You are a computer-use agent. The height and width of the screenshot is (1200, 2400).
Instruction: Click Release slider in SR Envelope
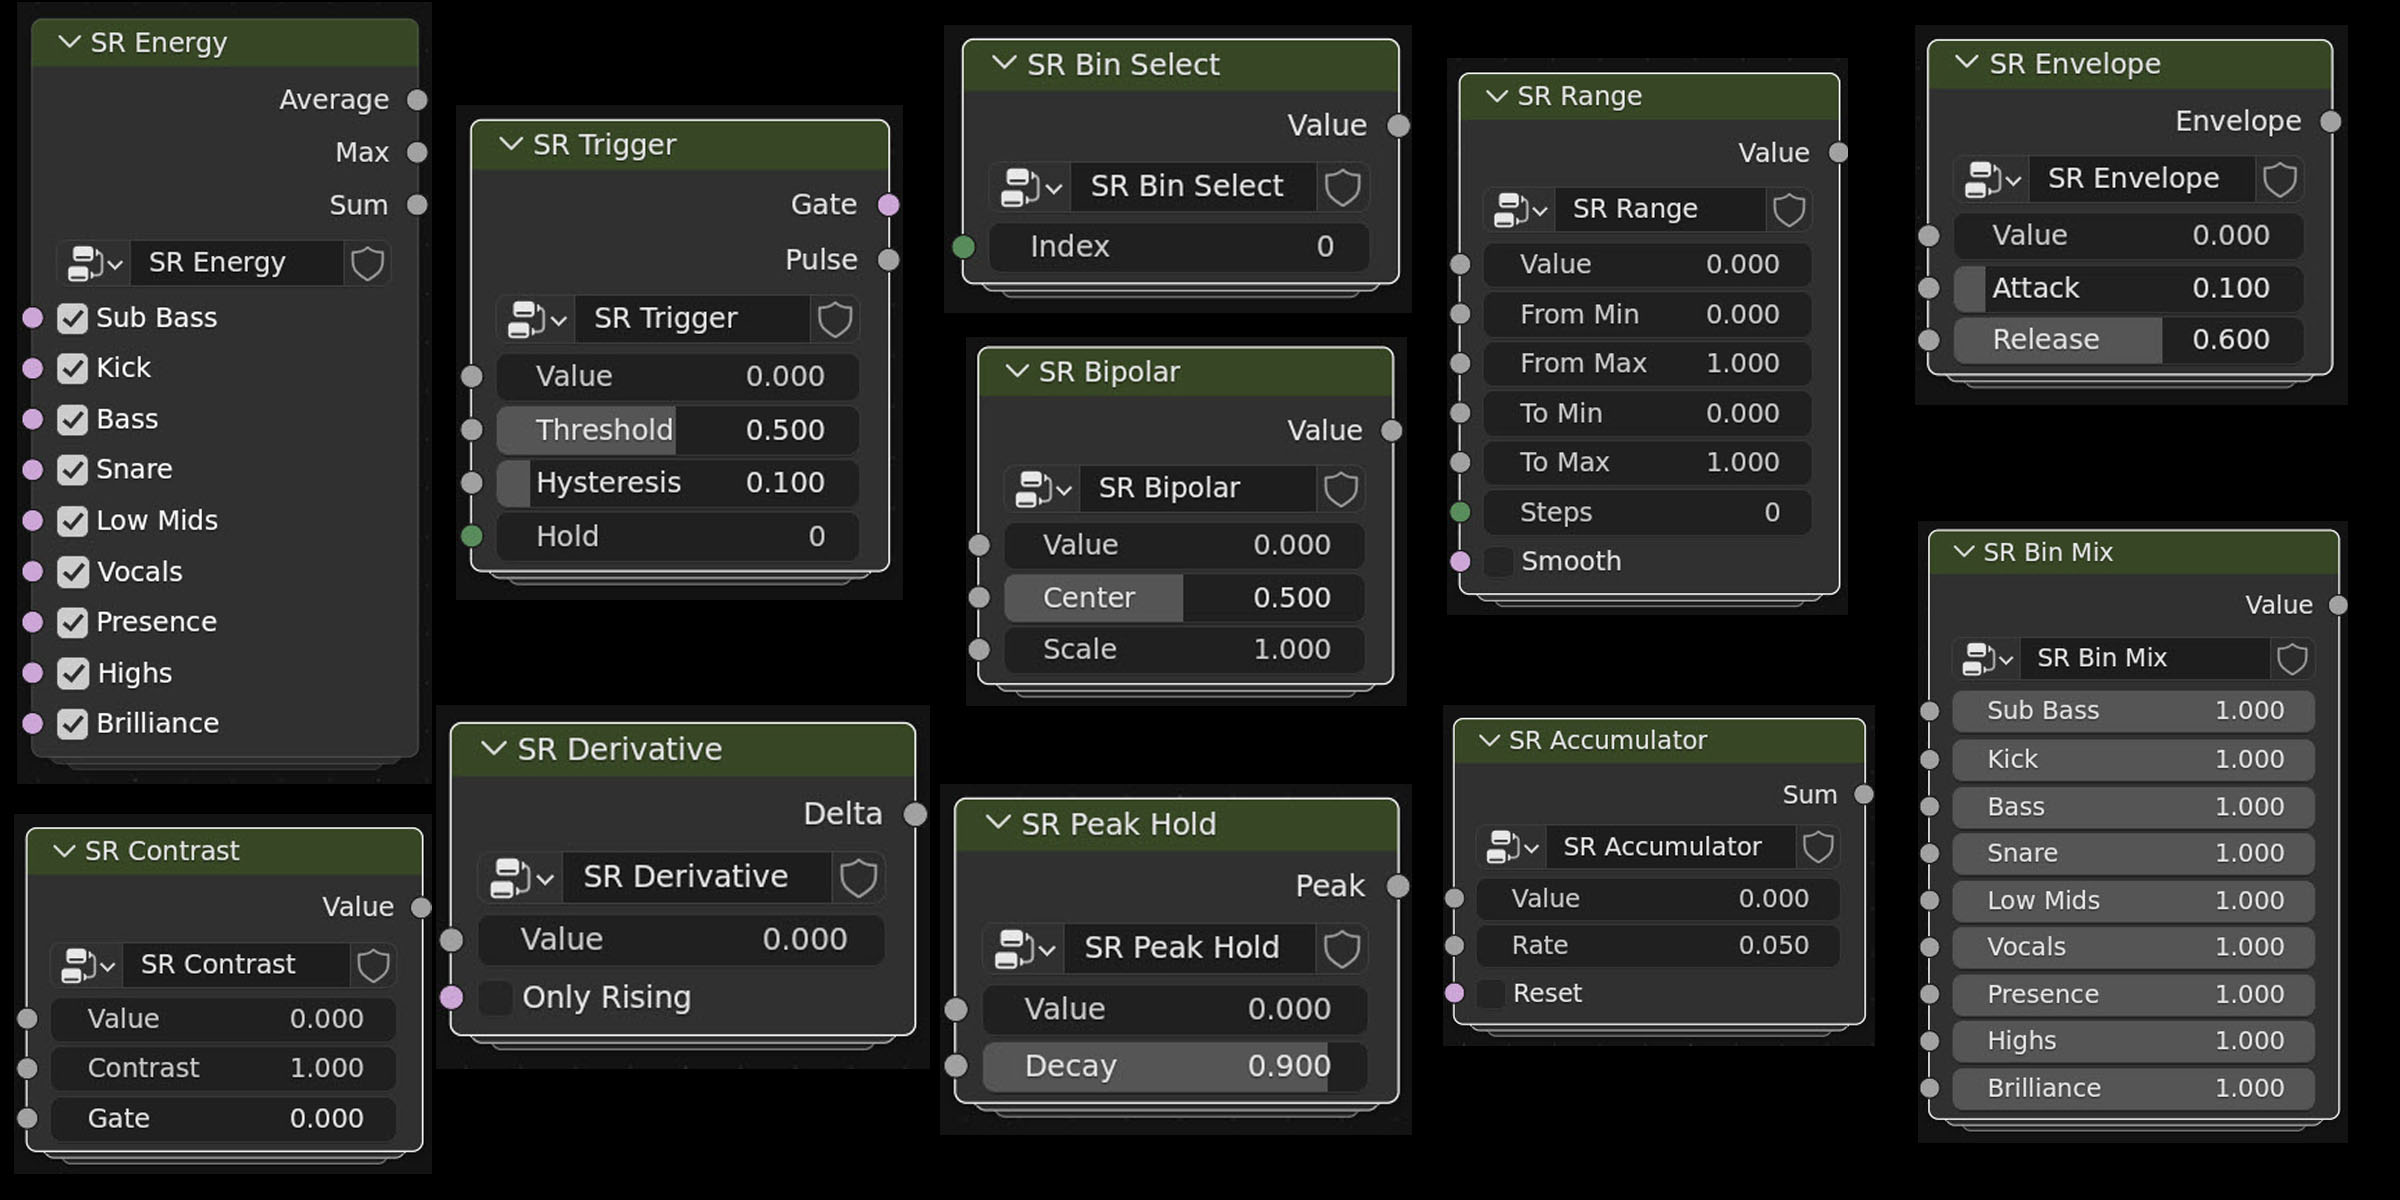click(x=2129, y=340)
